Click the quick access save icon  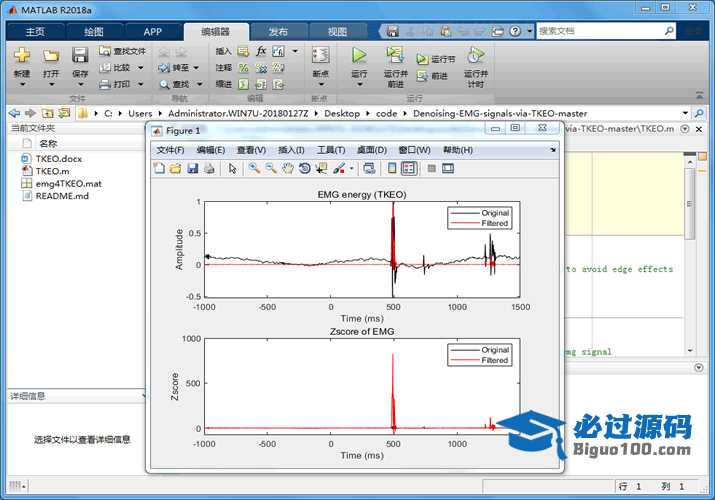pyautogui.click(x=393, y=31)
